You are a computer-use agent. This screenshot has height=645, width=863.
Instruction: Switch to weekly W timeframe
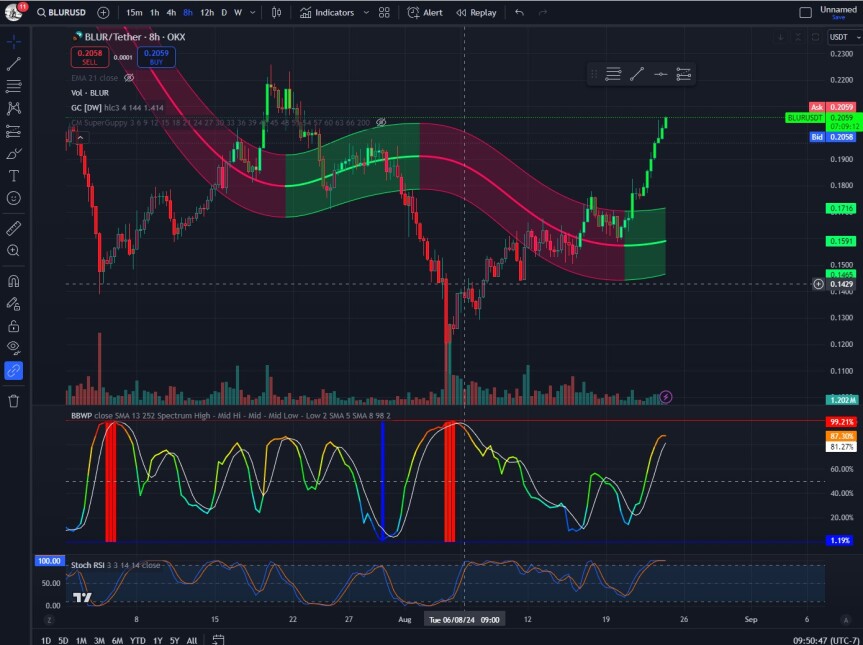238,13
